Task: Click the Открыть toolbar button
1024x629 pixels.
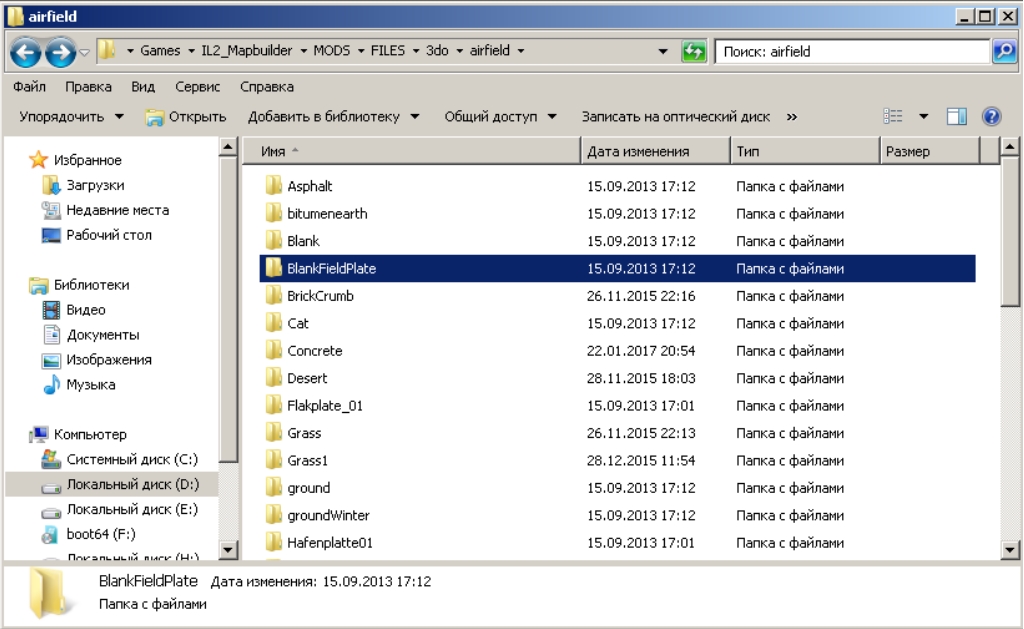Action: click(x=186, y=117)
